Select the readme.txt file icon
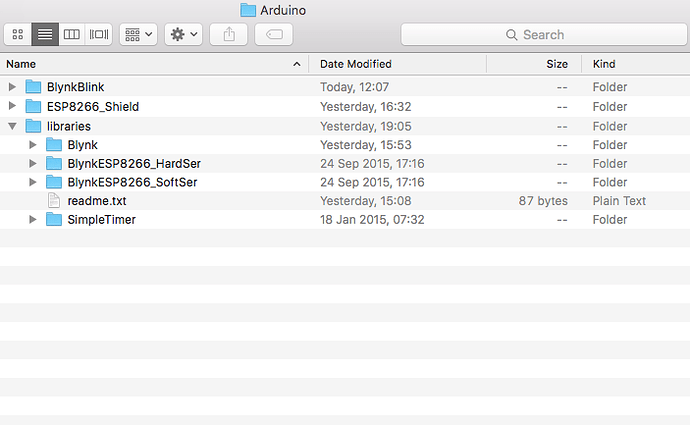Screen dimensions: 690x425 [54, 201]
